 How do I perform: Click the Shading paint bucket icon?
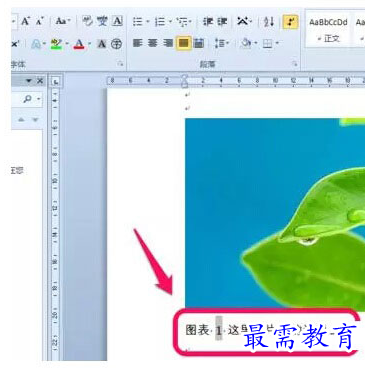246,43
